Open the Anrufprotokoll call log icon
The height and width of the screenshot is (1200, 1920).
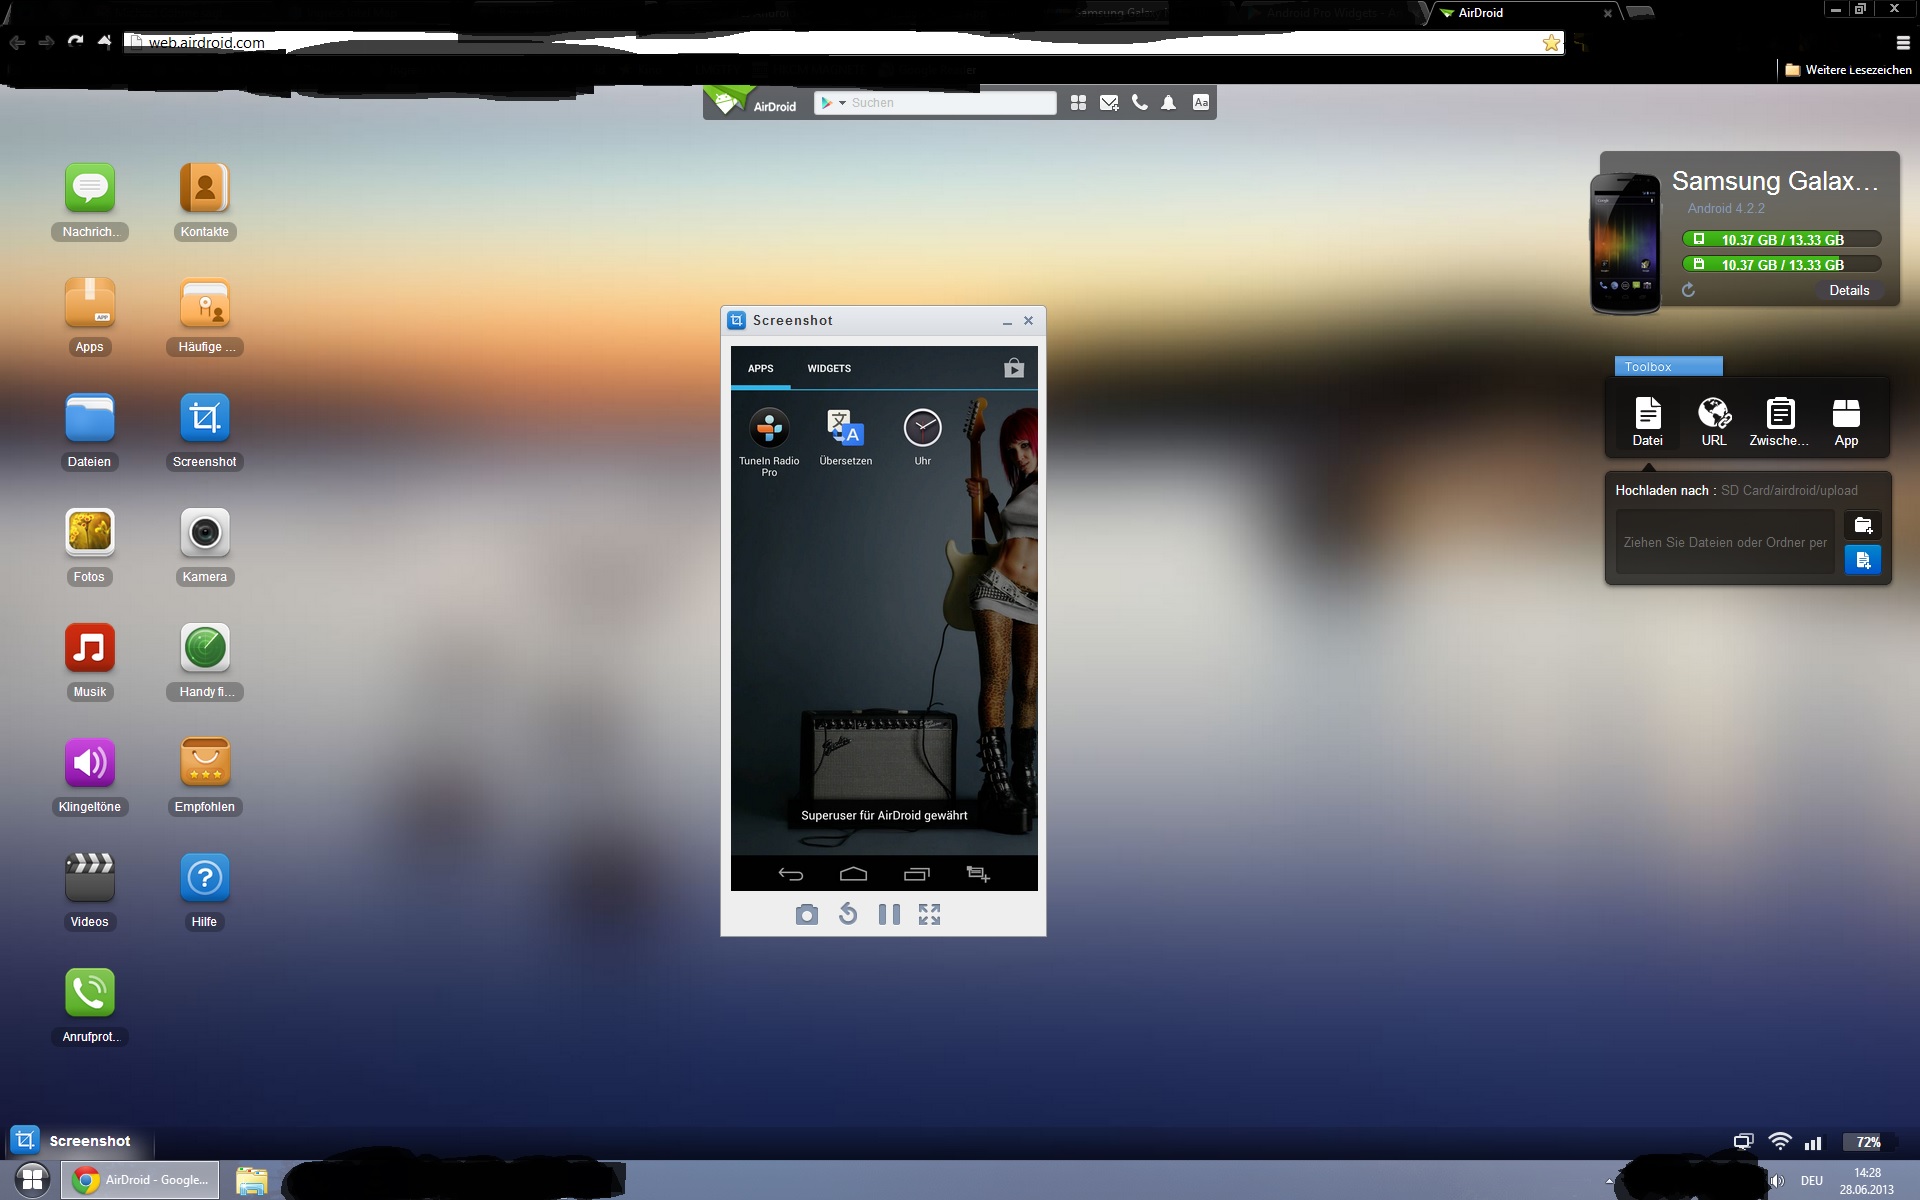pyautogui.click(x=90, y=993)
